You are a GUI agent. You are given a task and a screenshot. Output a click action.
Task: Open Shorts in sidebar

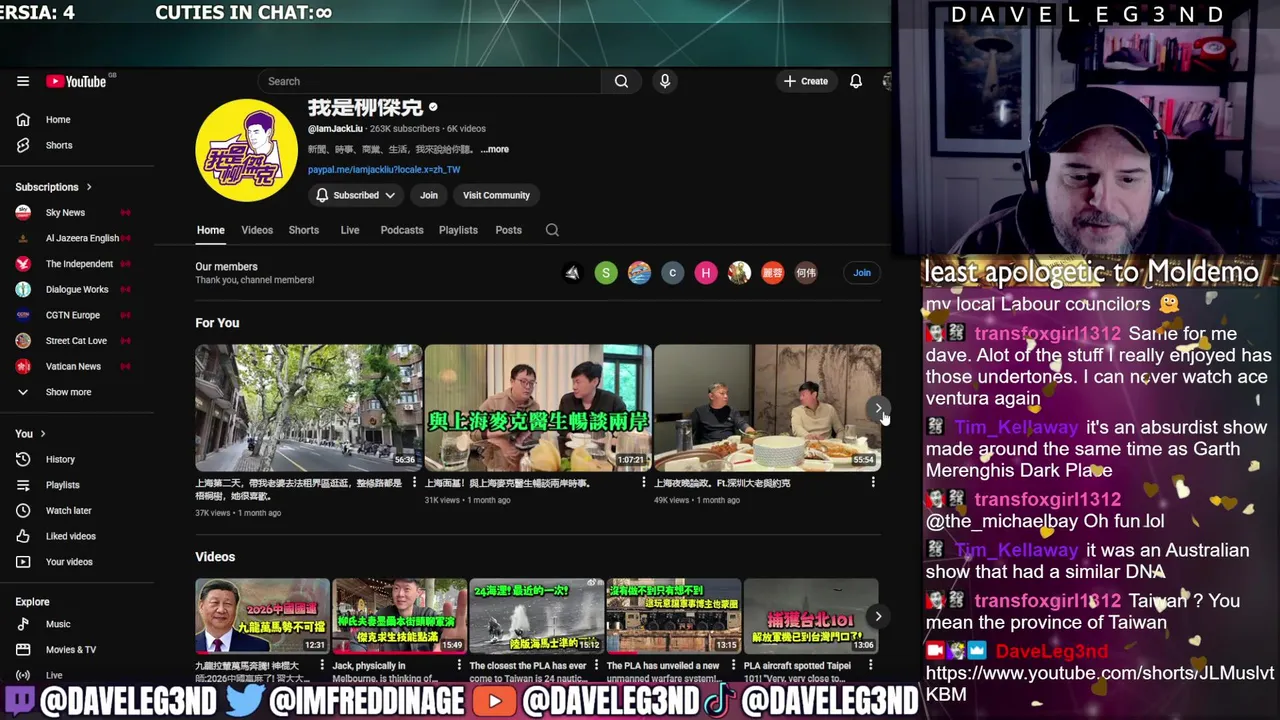(58, 145)
